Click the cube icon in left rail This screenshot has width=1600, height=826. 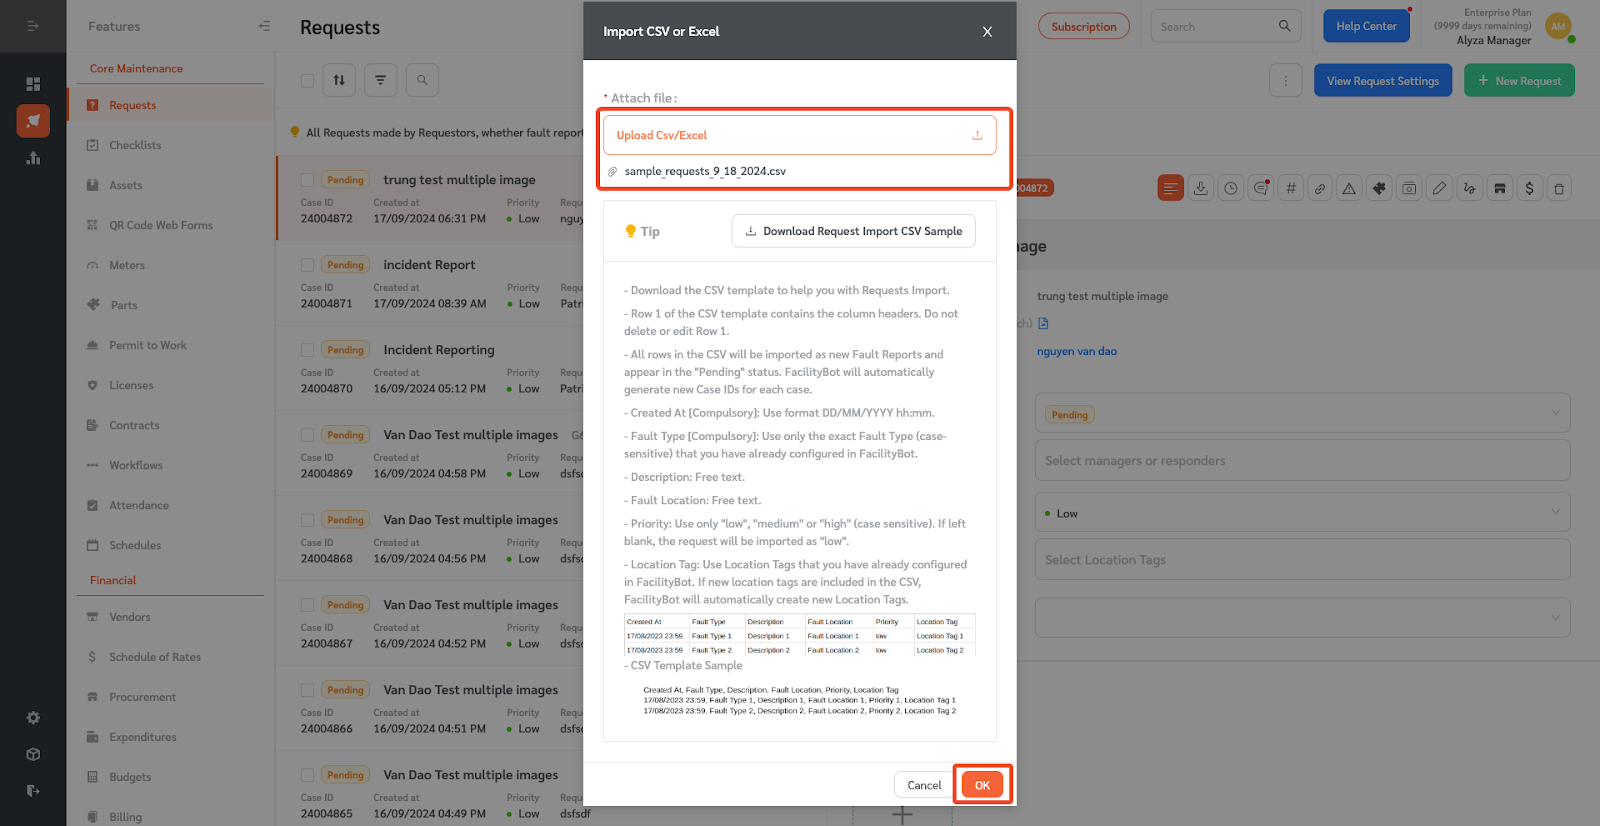[33, 754]
